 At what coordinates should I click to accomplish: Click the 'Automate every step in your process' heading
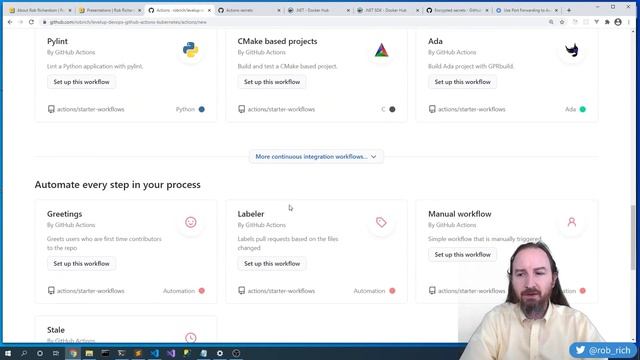click(x=118, y=184)
